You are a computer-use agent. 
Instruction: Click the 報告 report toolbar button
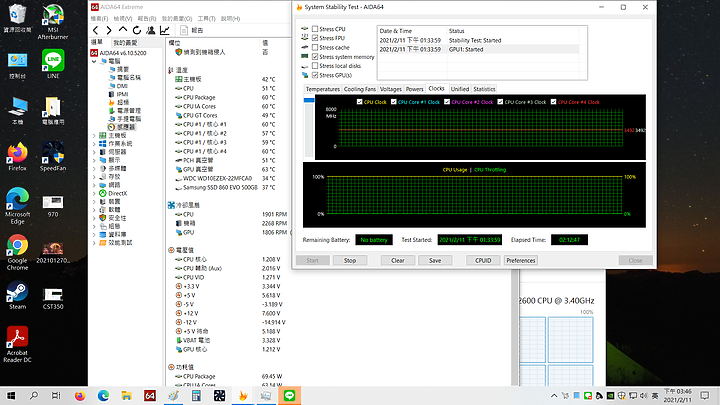coord(192,30)
